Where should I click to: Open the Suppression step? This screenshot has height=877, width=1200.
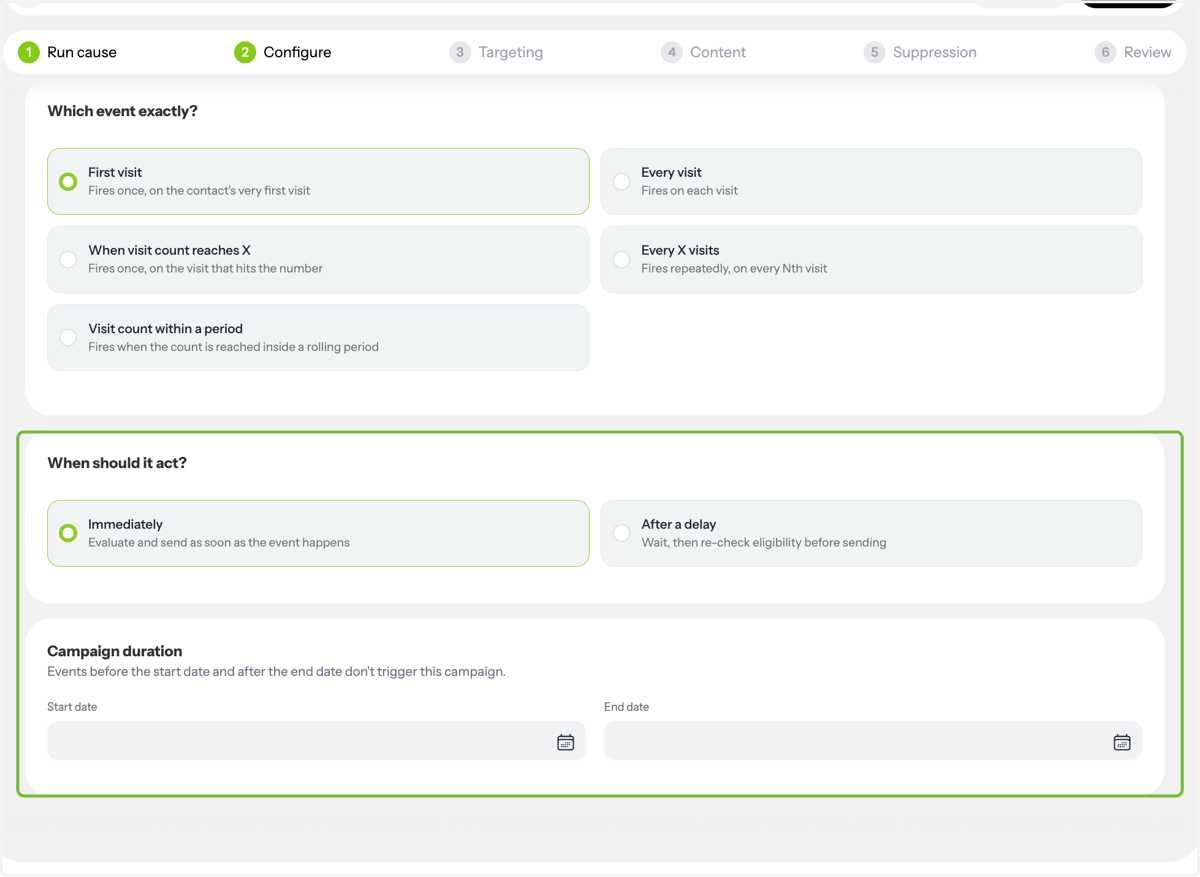point(921,52)
